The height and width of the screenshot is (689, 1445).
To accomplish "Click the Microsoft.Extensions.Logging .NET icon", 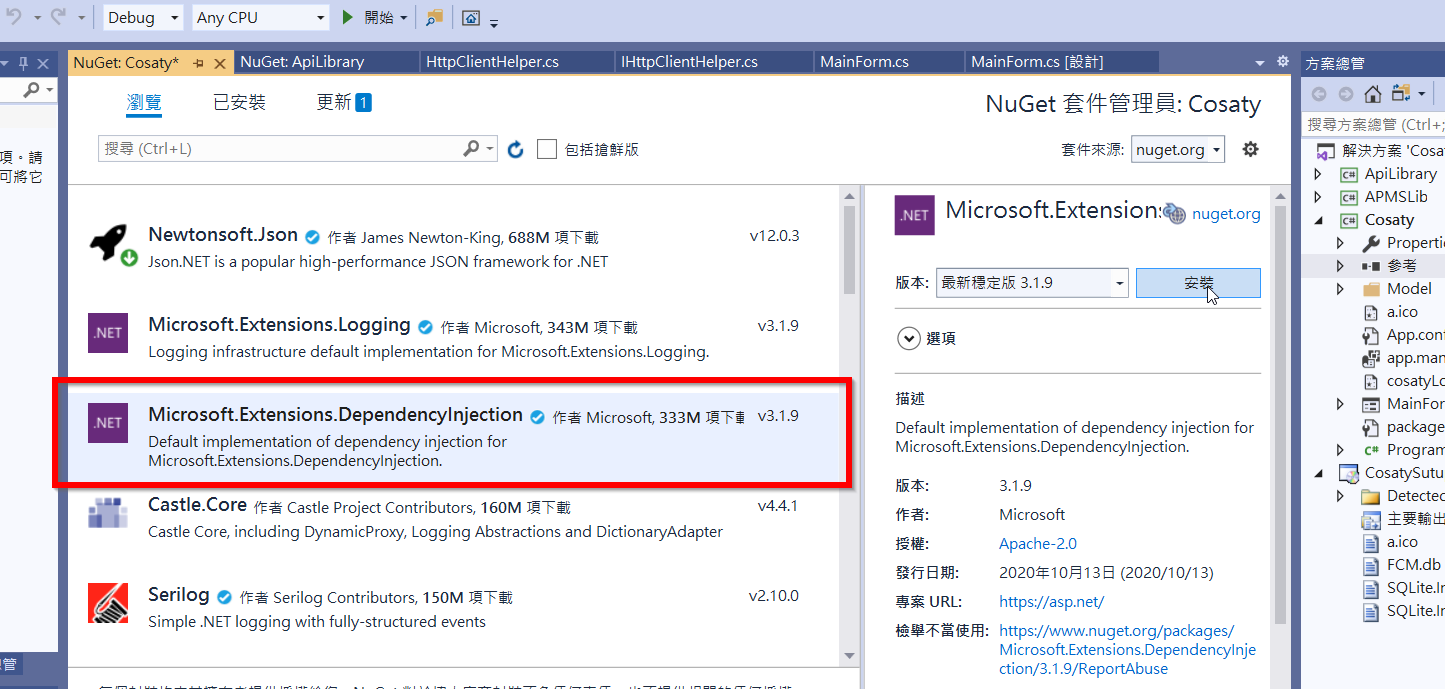I will (108, 333).
